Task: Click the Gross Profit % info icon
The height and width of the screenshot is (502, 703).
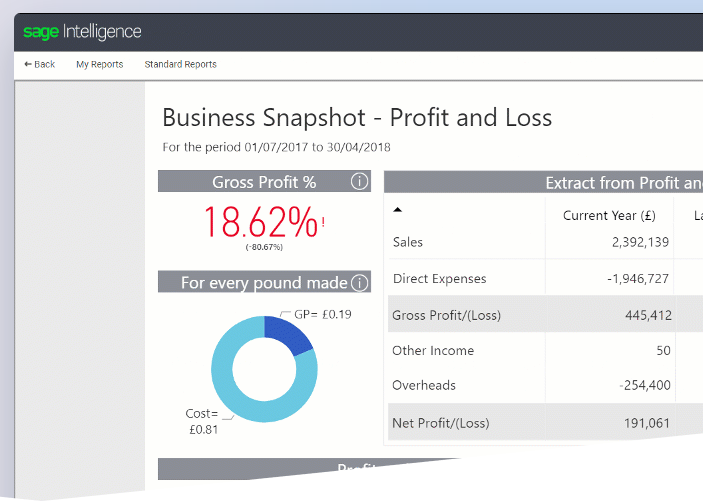Action: 360,182
